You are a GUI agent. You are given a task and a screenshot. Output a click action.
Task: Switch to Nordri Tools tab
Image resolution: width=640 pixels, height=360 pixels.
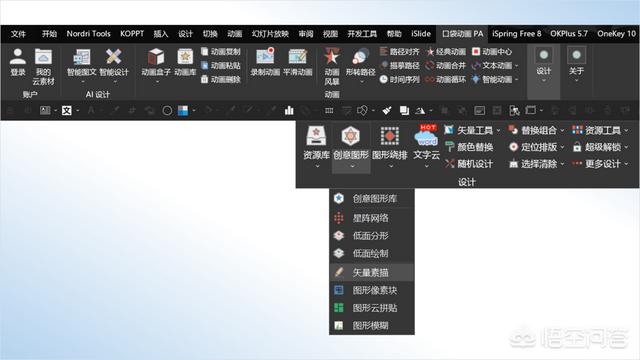click(89, 33)
